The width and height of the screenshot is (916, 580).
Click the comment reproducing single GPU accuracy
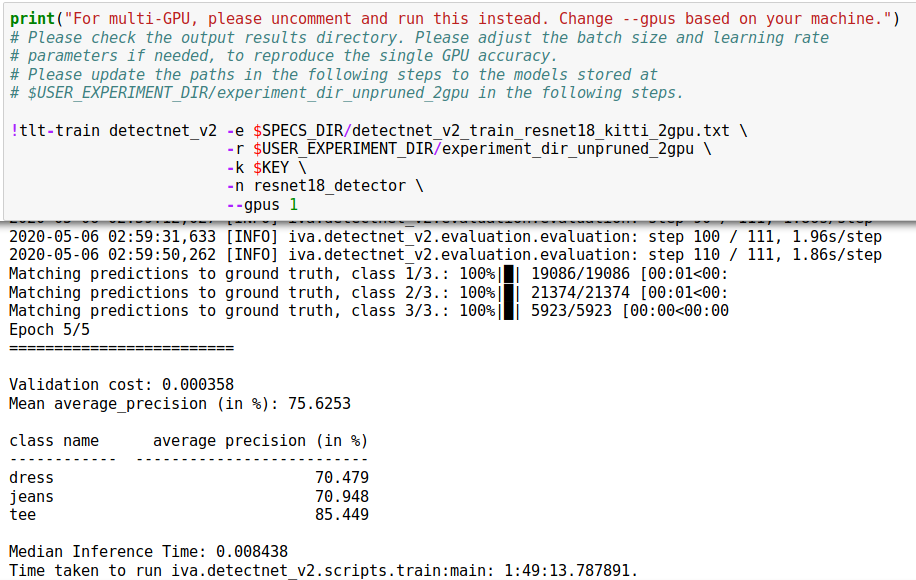[x=284, y=56]
